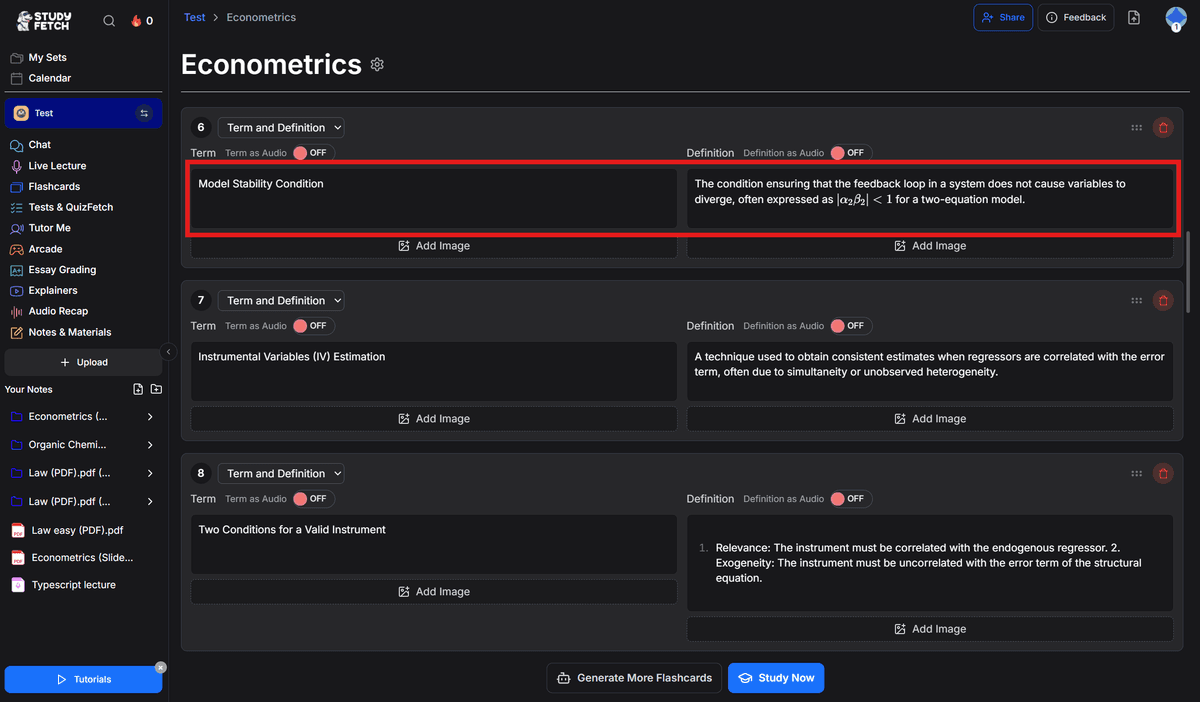Click new note icon beside Your Notes

(138, 389)
